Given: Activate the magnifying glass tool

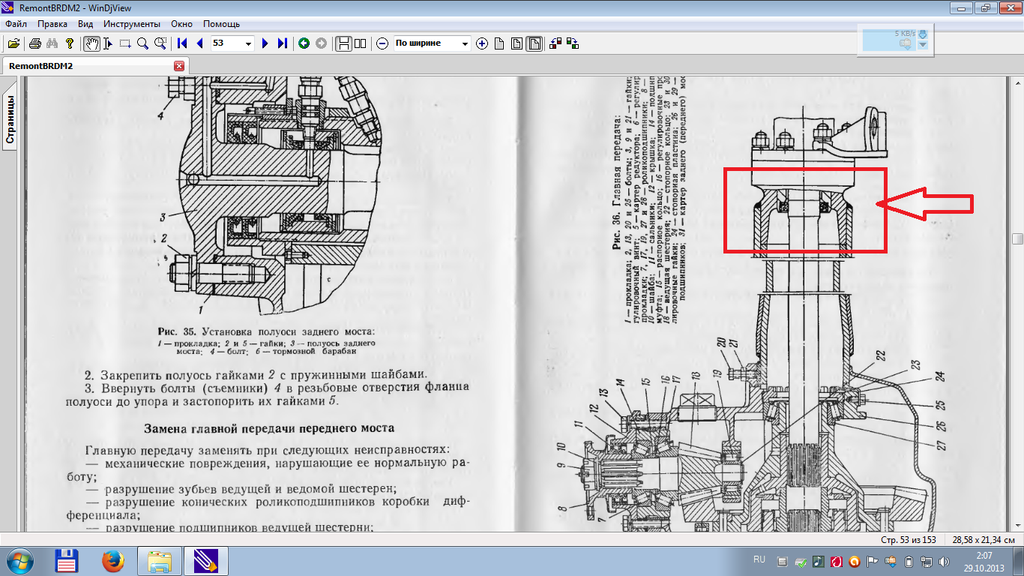Looking at the screenshot, I should coord(142,43).
